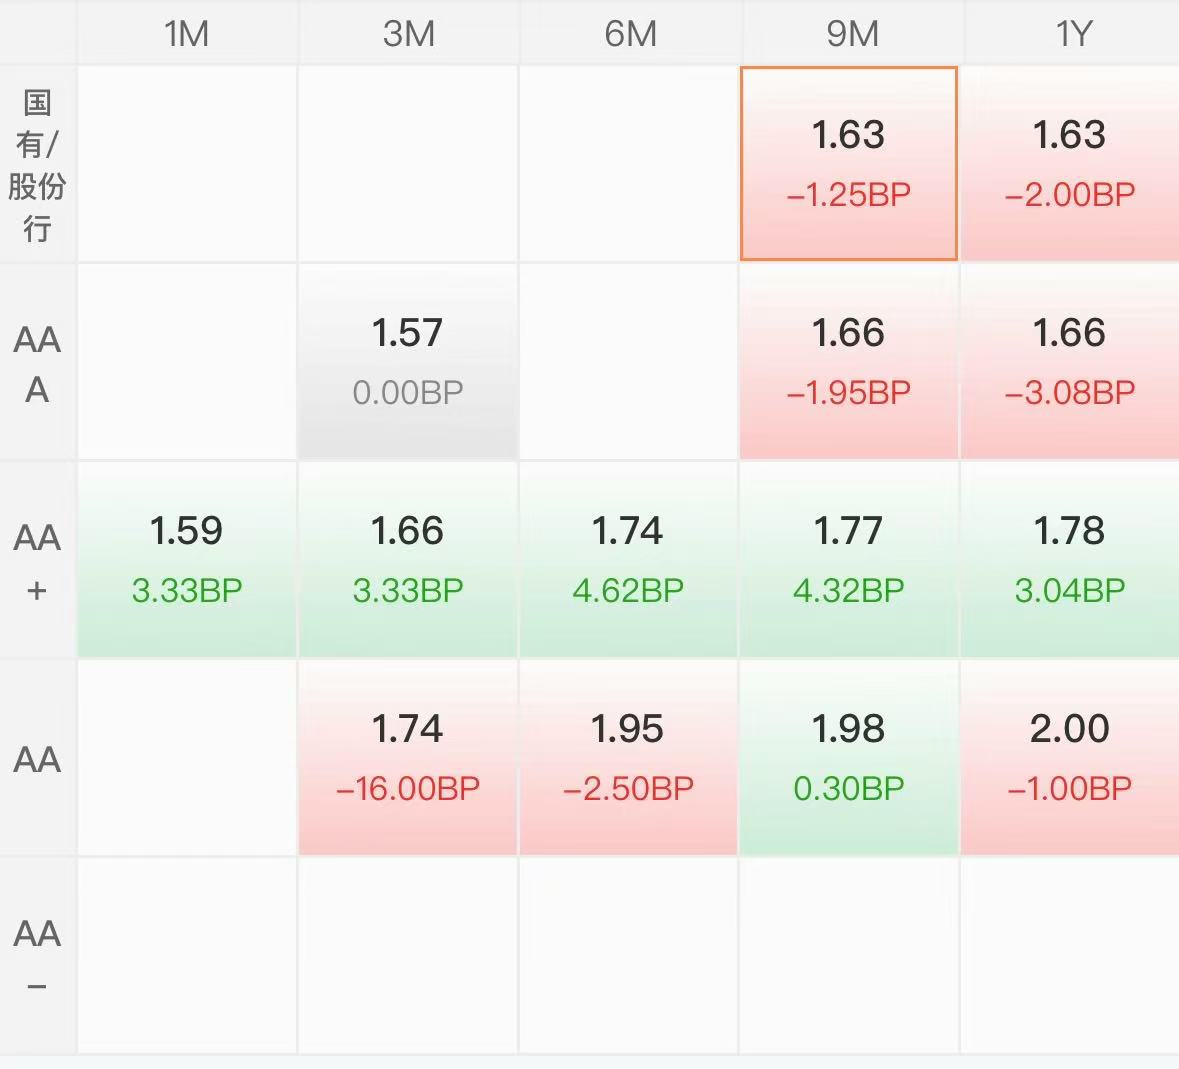Select the AA 1Y cell showing 2.00
The height and width of the screenshot is (1069, 1179).
[x=1070, y=758]
